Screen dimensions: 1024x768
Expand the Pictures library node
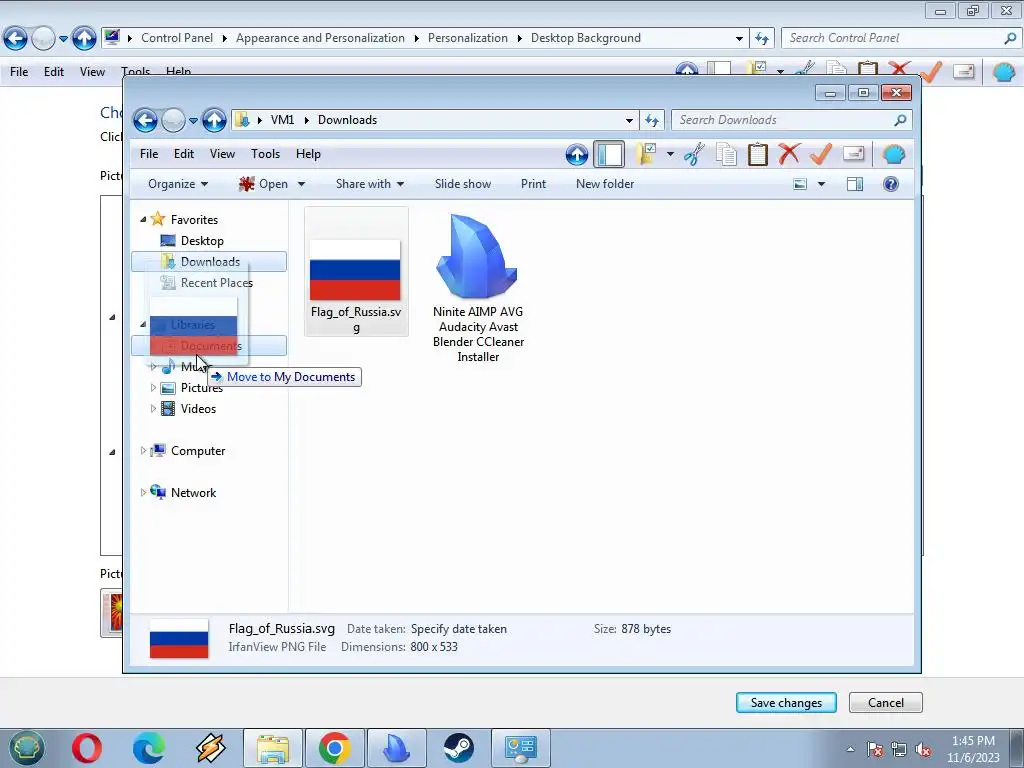point(153,388)
